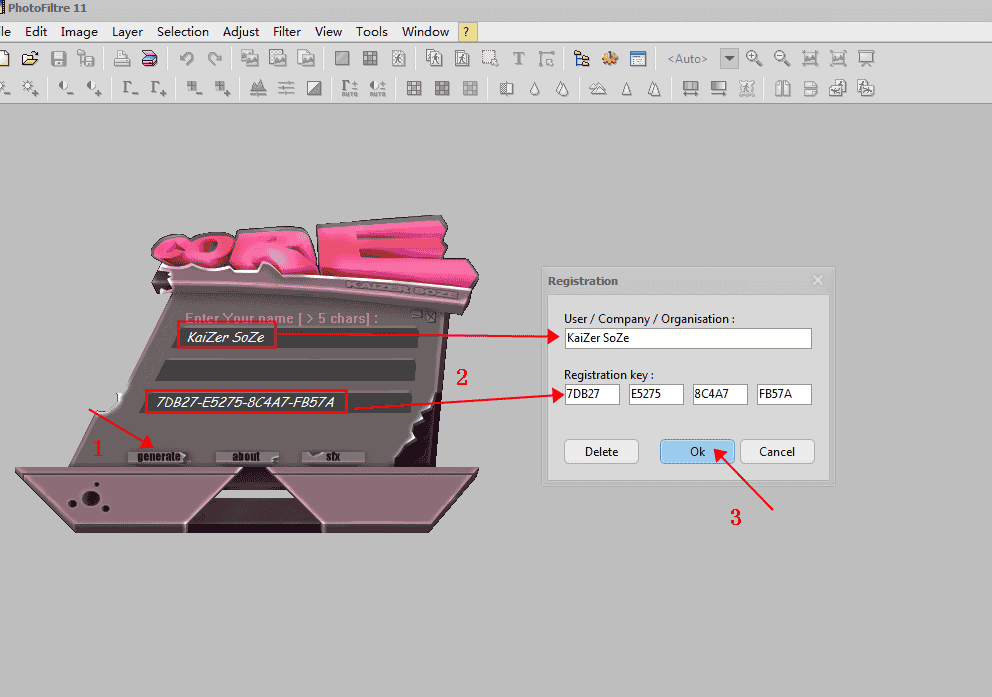Click the Undo arrow icon
This screenshot has height=697, width=992.
[187, 59]
